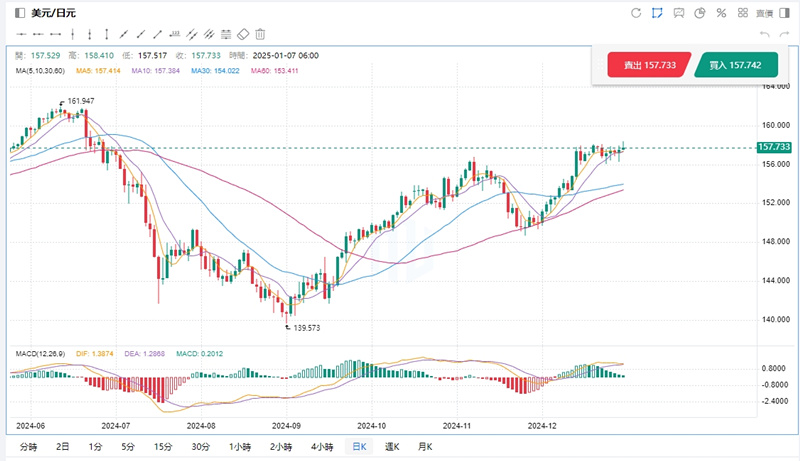Toggle the drawing tools icon

pos(657,13)
